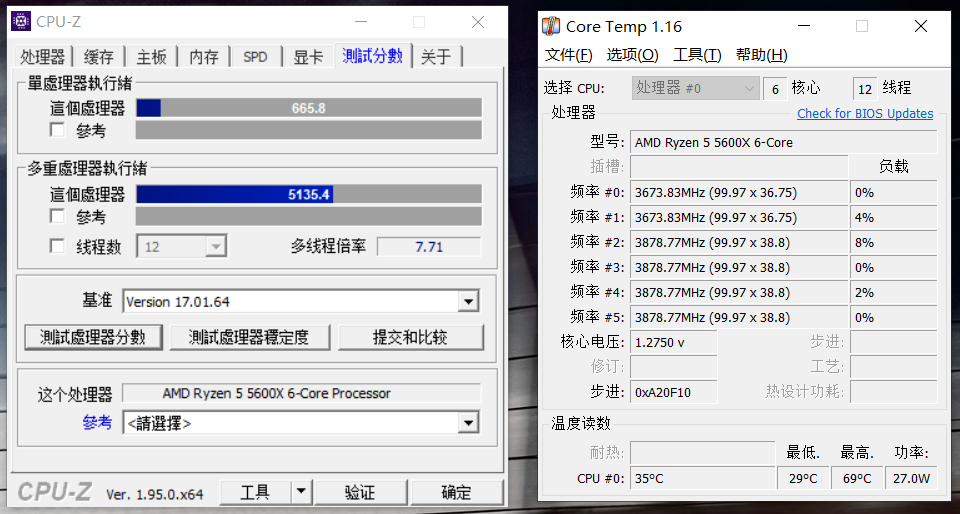The width and height of the screenshot is (960, 514).
Task: Click the single-thread score bar showing 665.8
Action: 309,108
